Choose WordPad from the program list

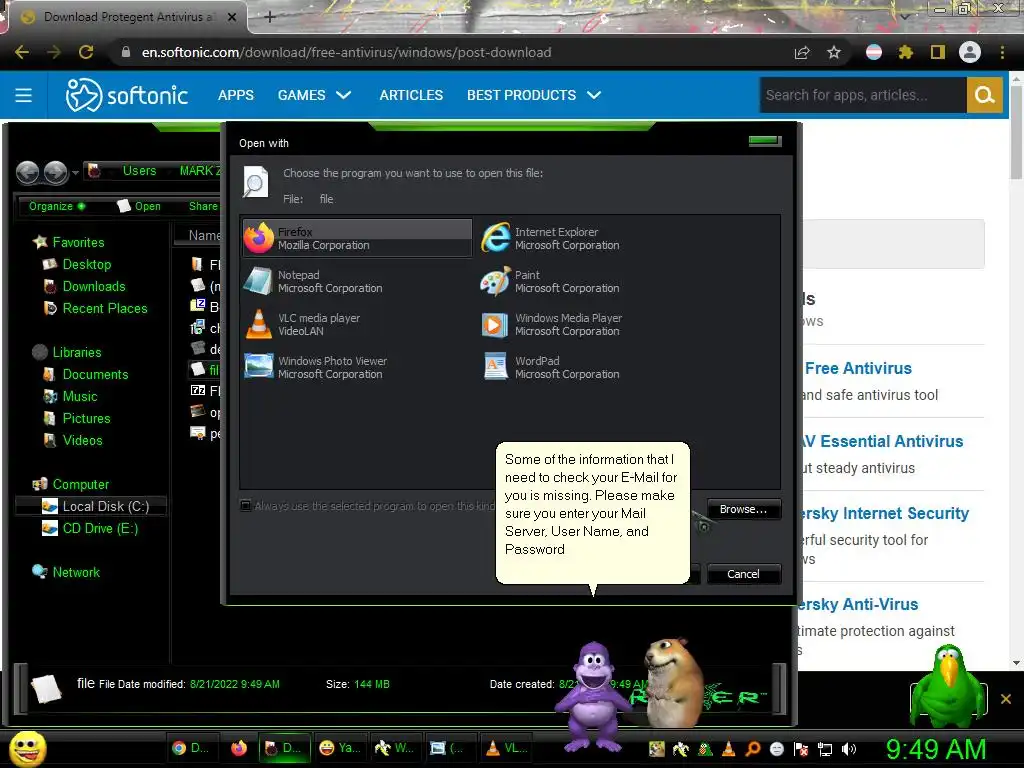pyautogui.click(x=551, y=367)
